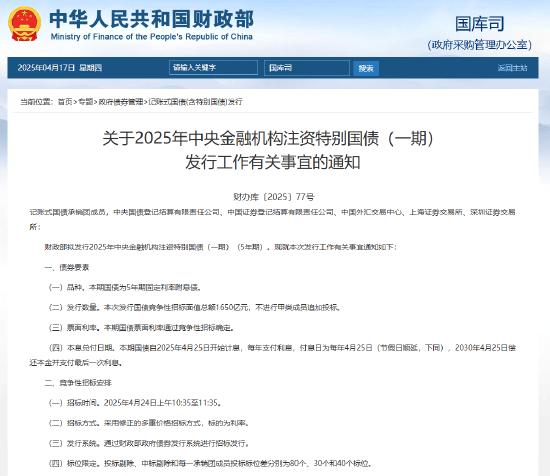Viewport: 550px width, 476px height.
Task: Open the 首页 breadcrumb link
Action: tap(65, 102)
